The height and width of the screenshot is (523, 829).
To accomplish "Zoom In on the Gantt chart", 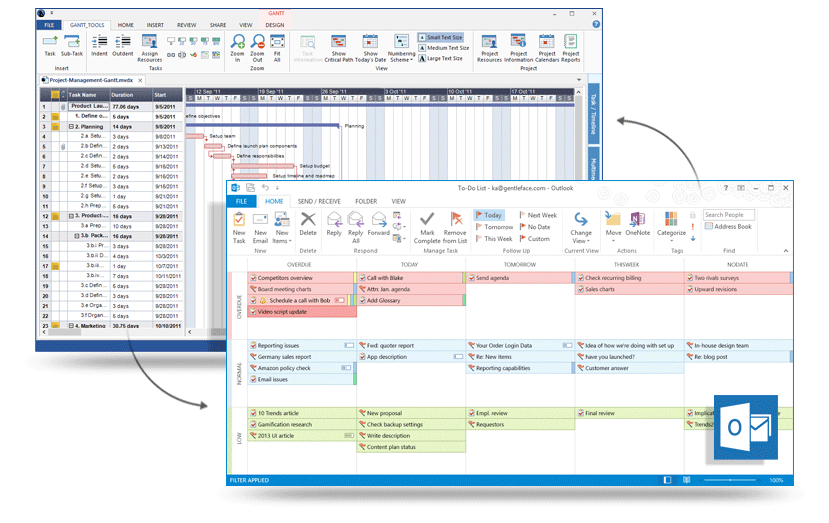I will click(238, 48).
